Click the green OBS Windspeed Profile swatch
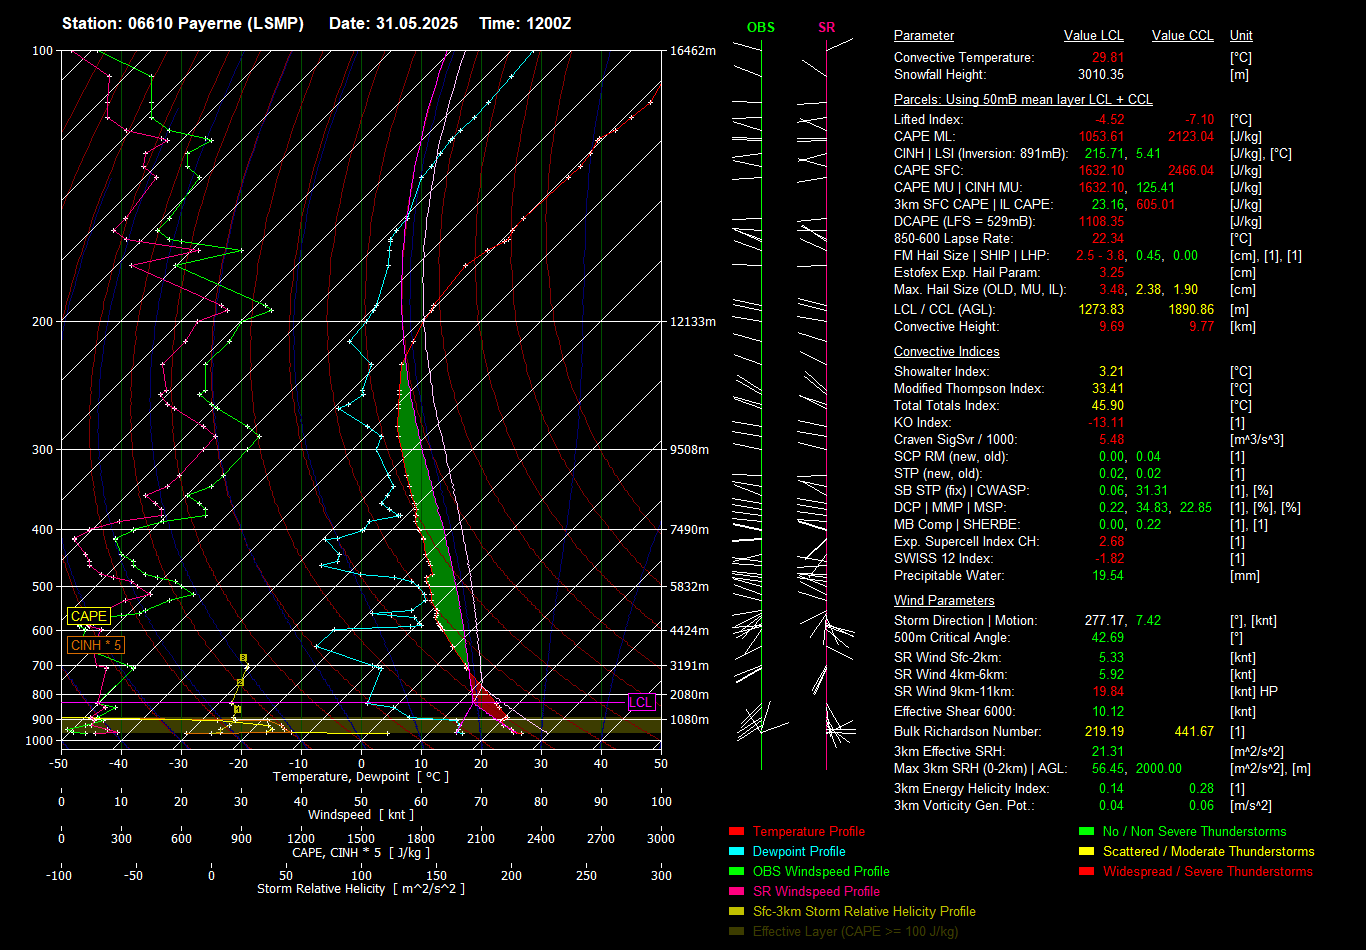Viewport: 1366px width, 950px height. (737, 872)
